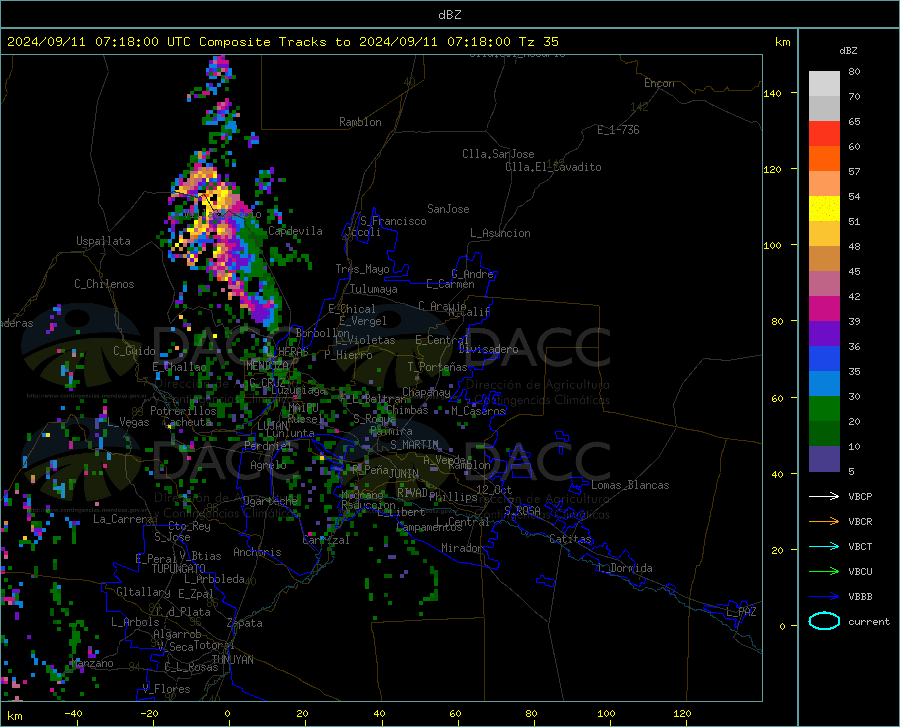This screenshot has width=900, height=727.
Task: Click the Catitas map label
Action: [x=571, y=539]
